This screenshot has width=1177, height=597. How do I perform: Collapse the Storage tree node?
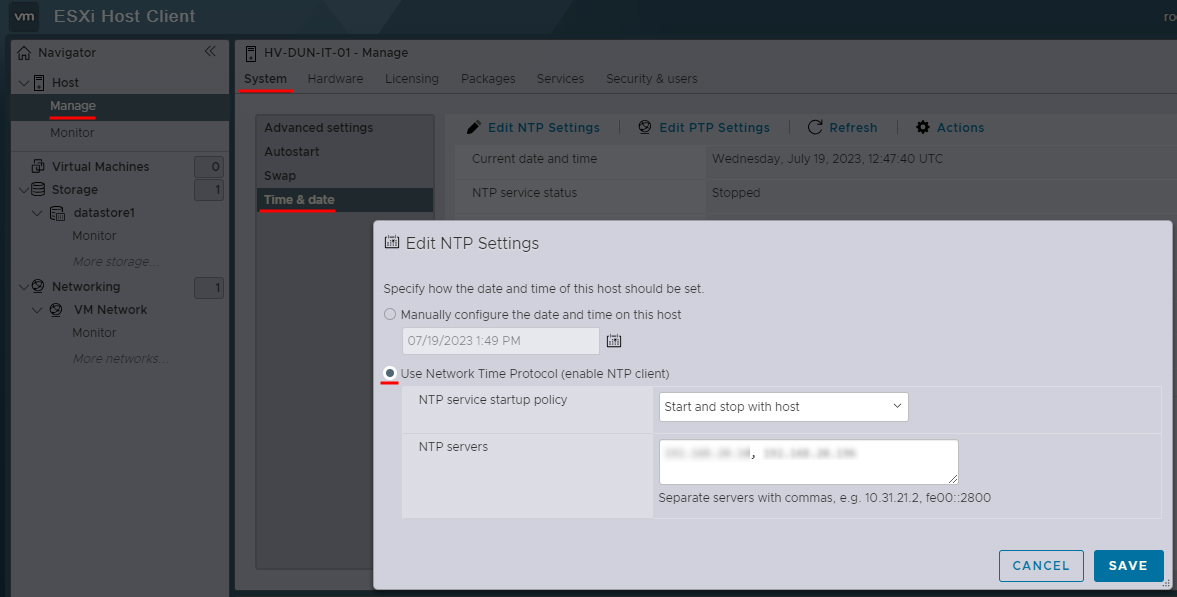[x=23, y=189]
